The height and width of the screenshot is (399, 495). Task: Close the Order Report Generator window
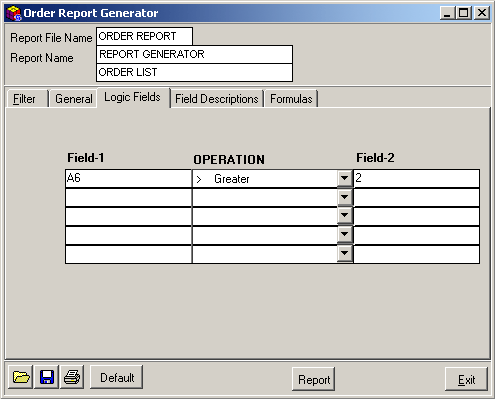(482, 13)
